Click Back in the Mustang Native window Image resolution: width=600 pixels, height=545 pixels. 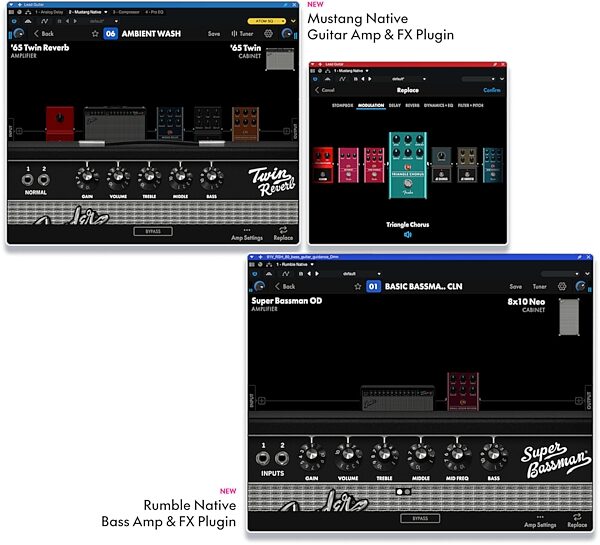44,34
